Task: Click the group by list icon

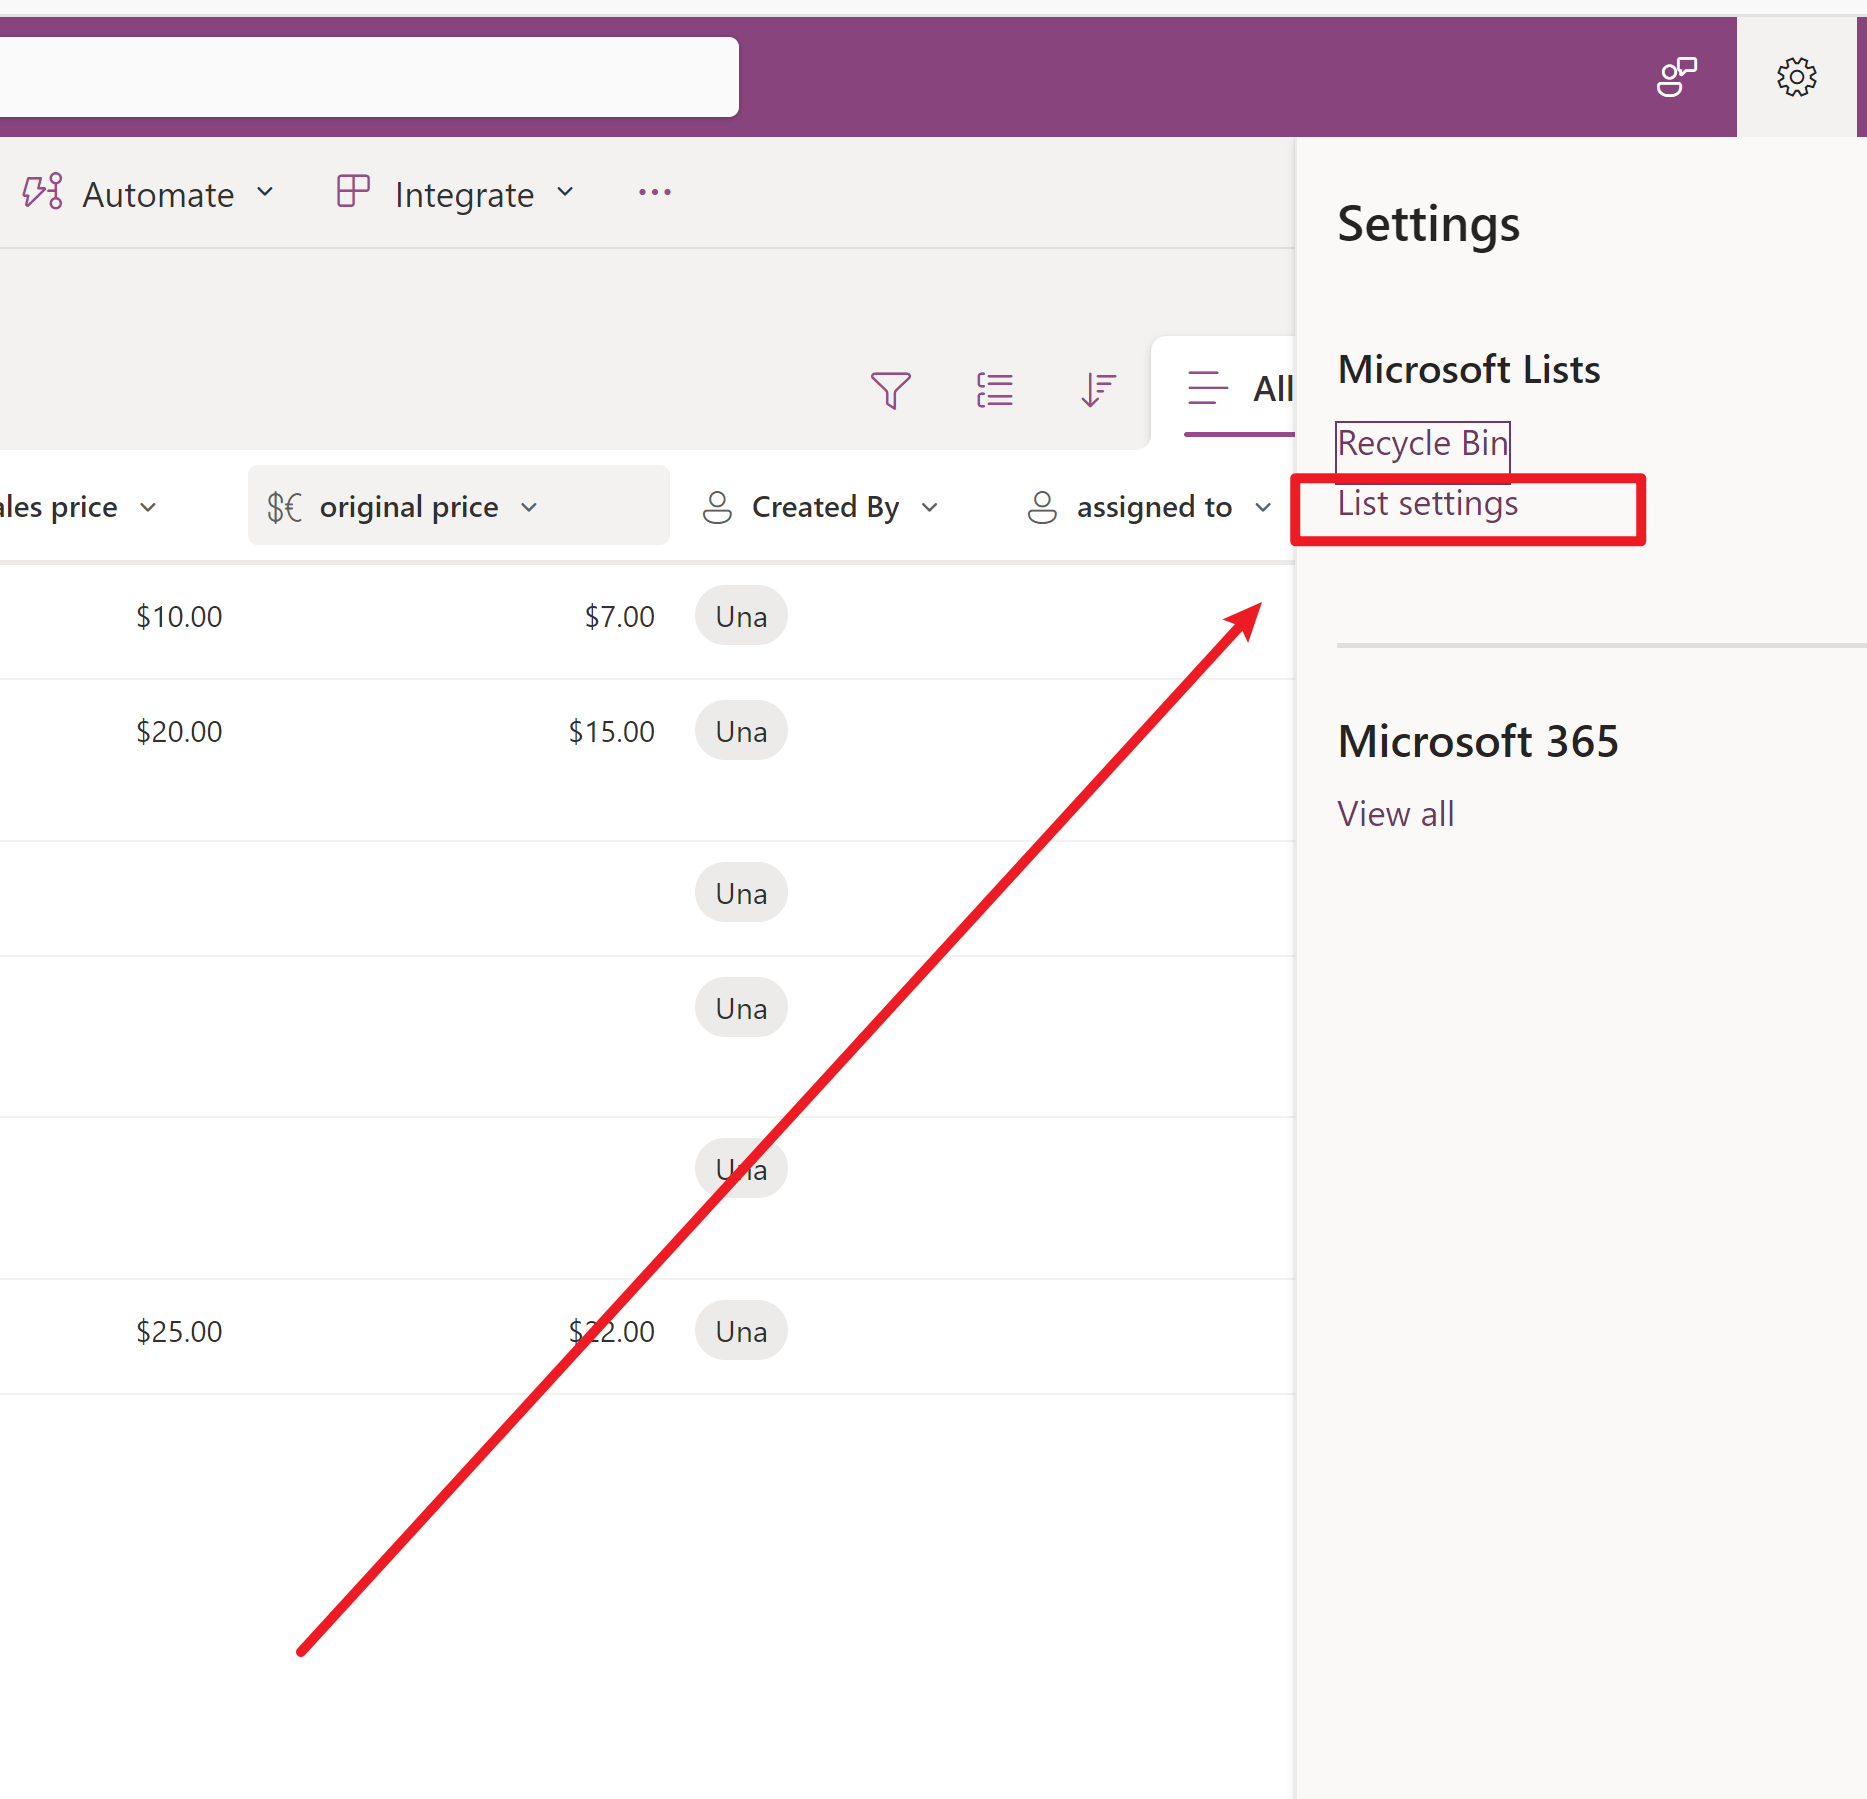Action: (x=995, y=390)
